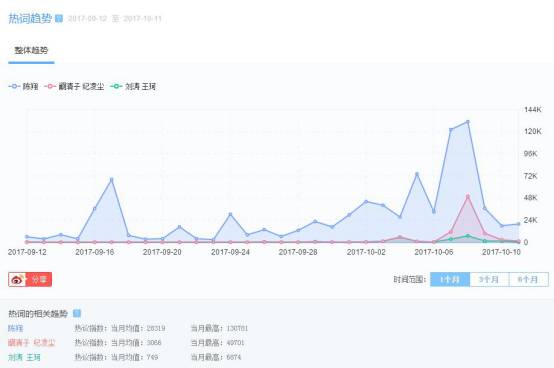Toggle the green 刘涛 王珂 legend series

point(133,86)
